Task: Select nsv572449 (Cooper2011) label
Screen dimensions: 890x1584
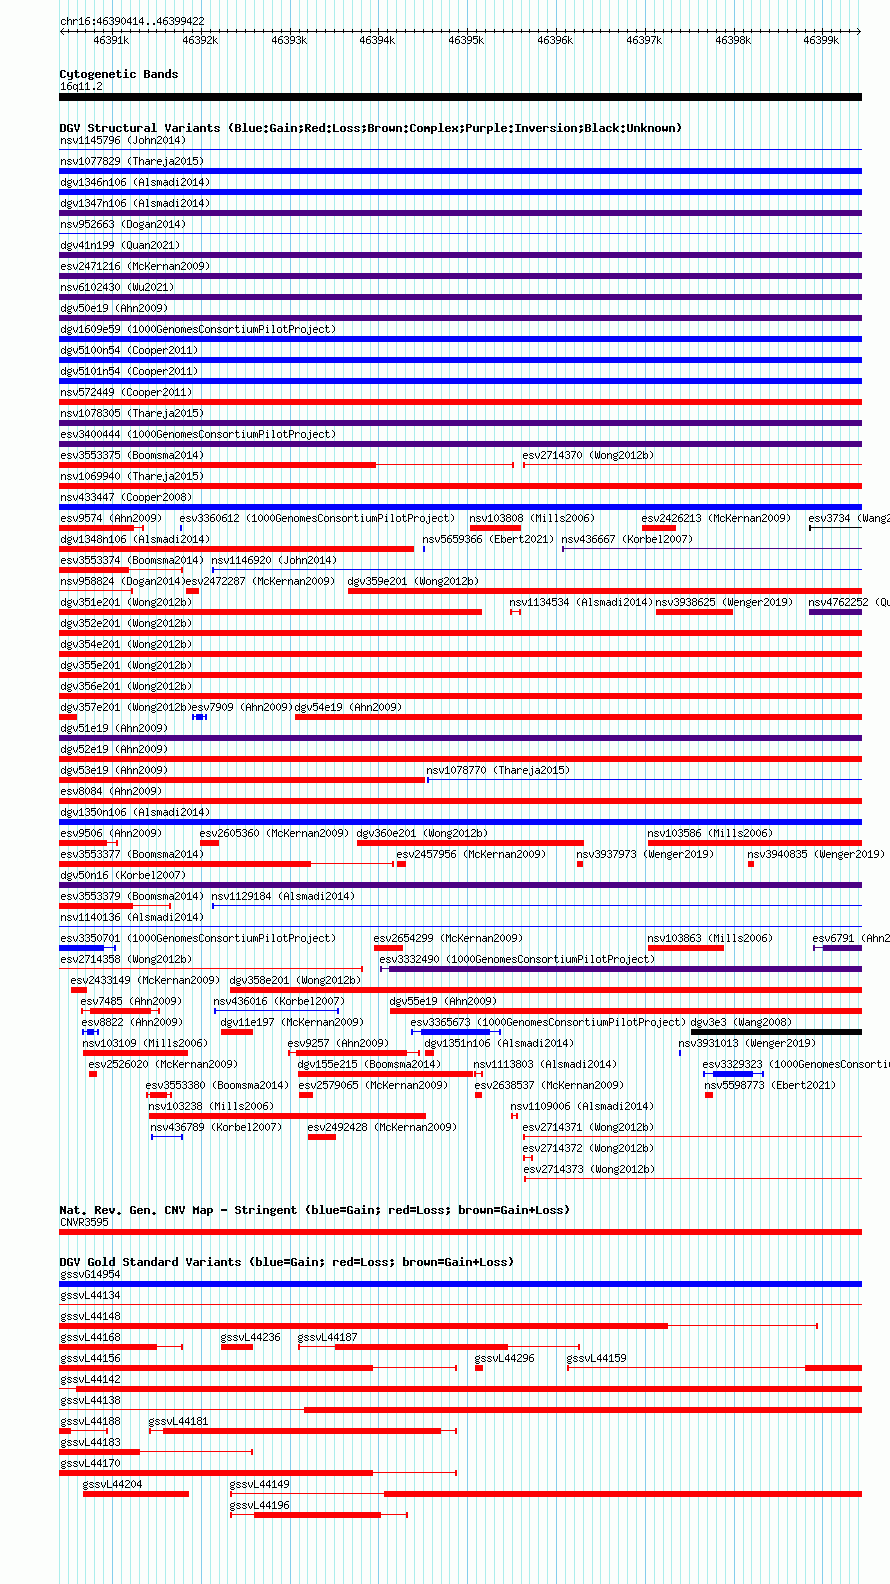Action: click(126, 392)
